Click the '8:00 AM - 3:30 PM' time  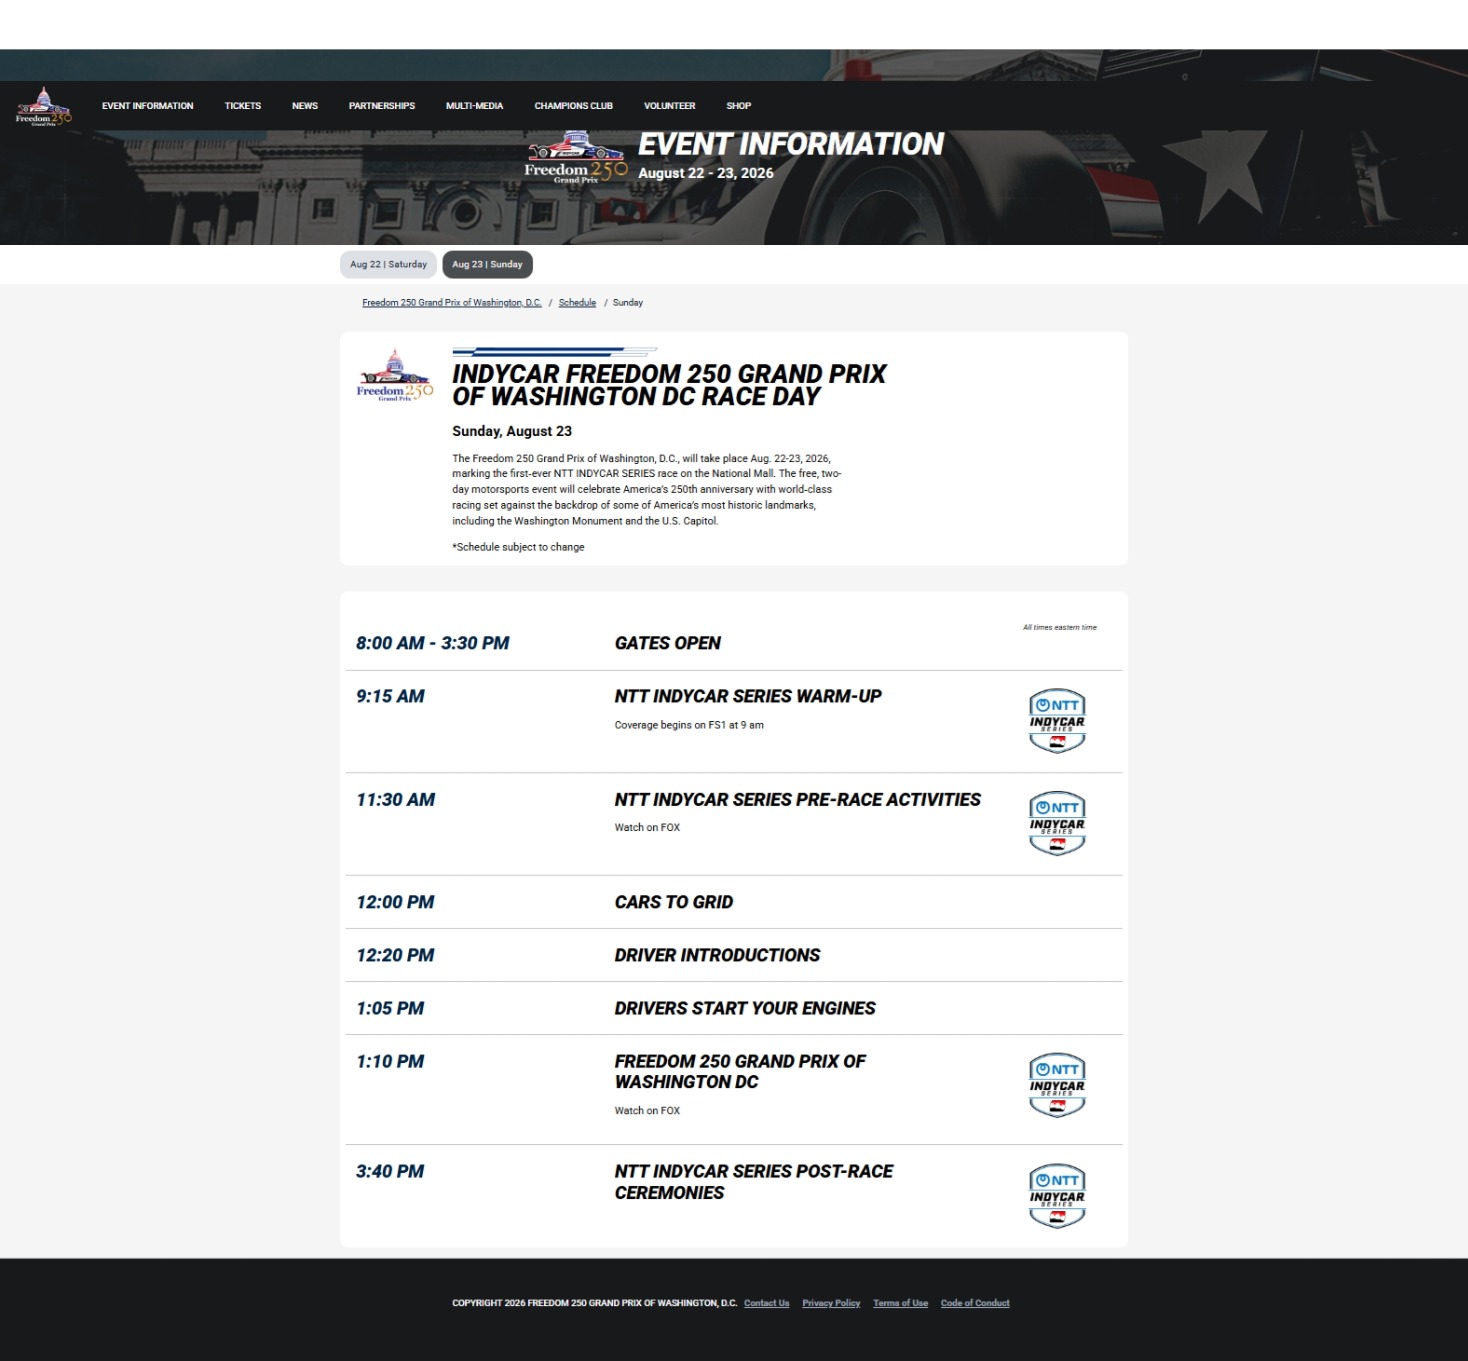[x=433, y=643]
